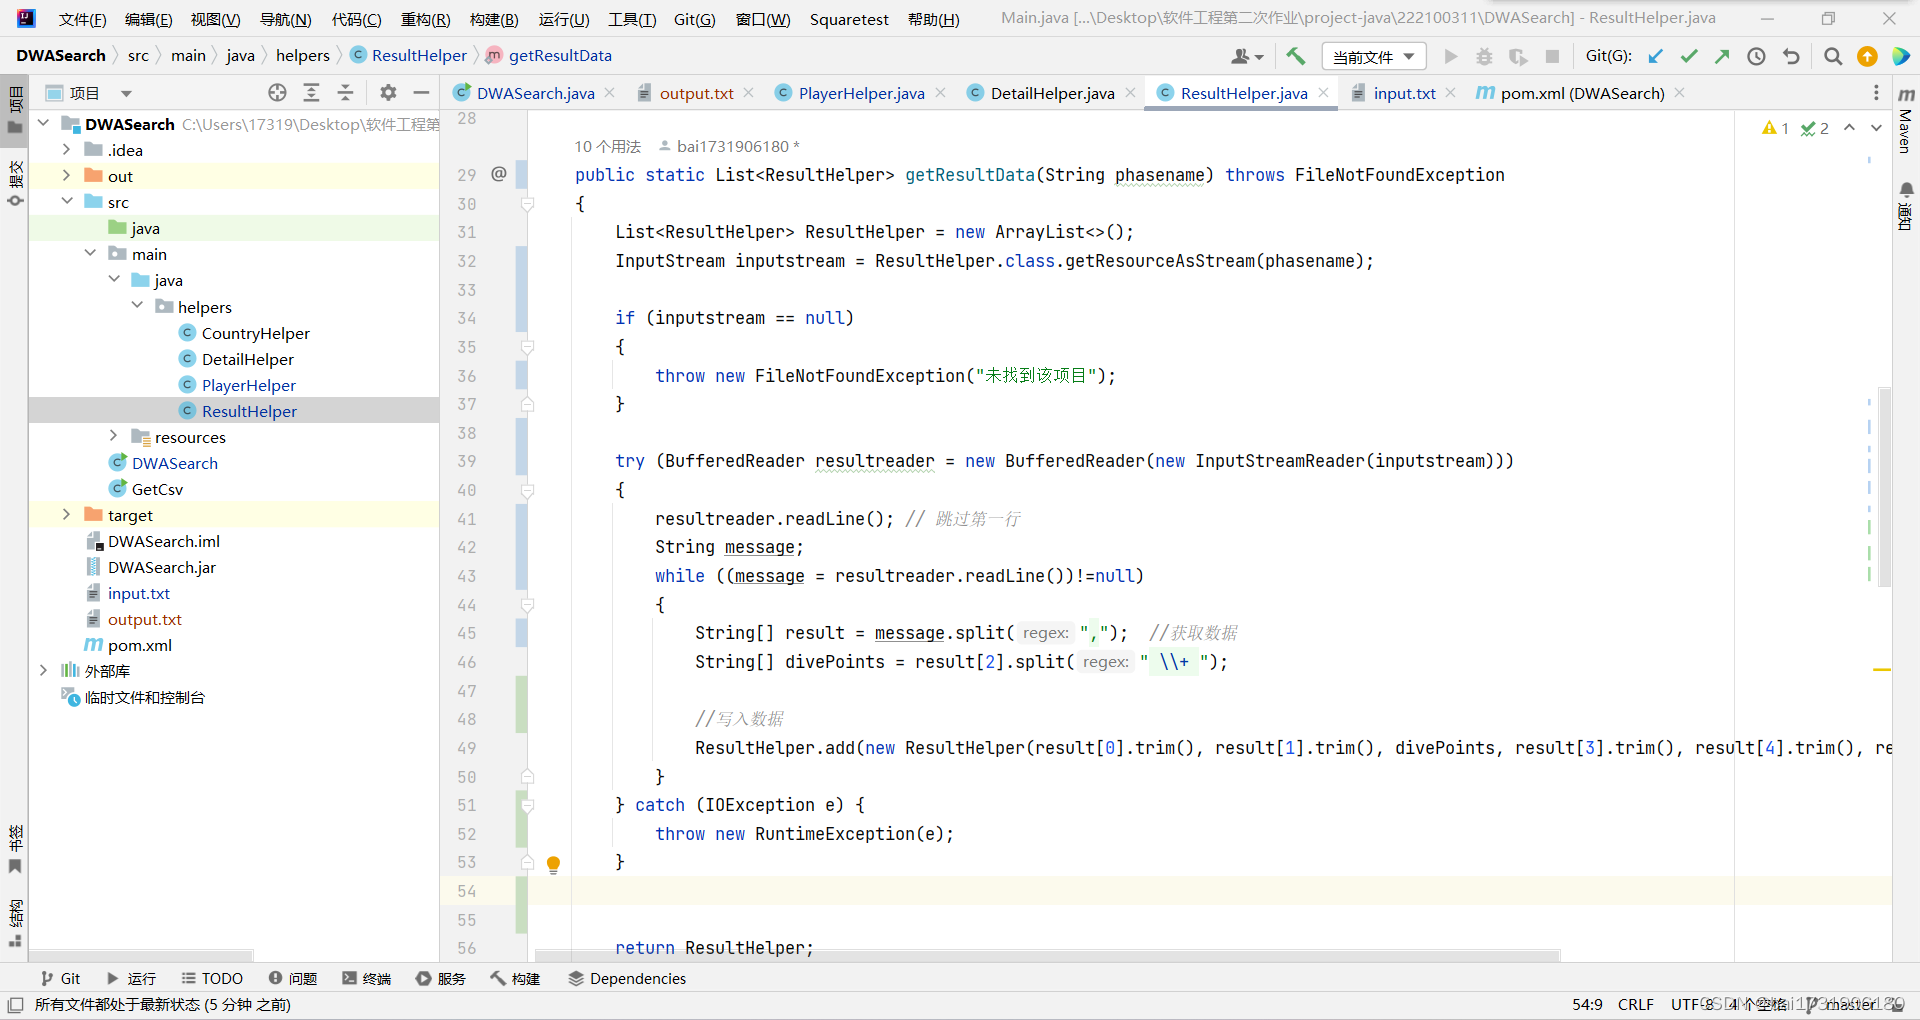The width and height of the screenshot is (1920, 1020).
Task: Expand the out folder
Action: [x=66, y=175]
